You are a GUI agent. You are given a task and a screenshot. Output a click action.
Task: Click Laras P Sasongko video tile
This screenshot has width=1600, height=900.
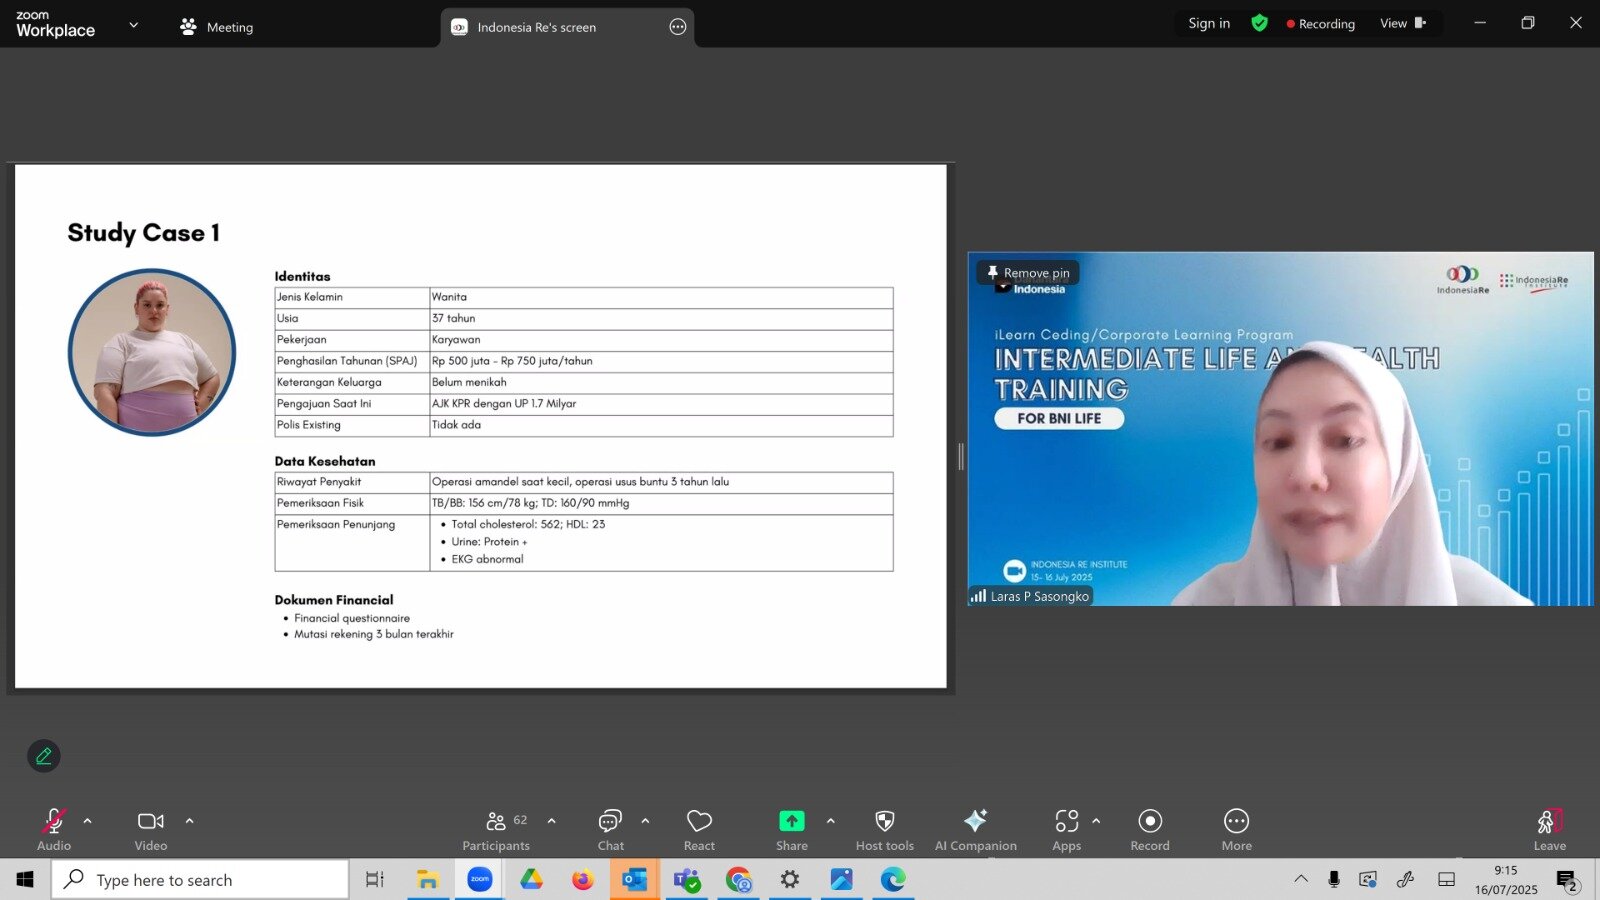coord(1281,429)
